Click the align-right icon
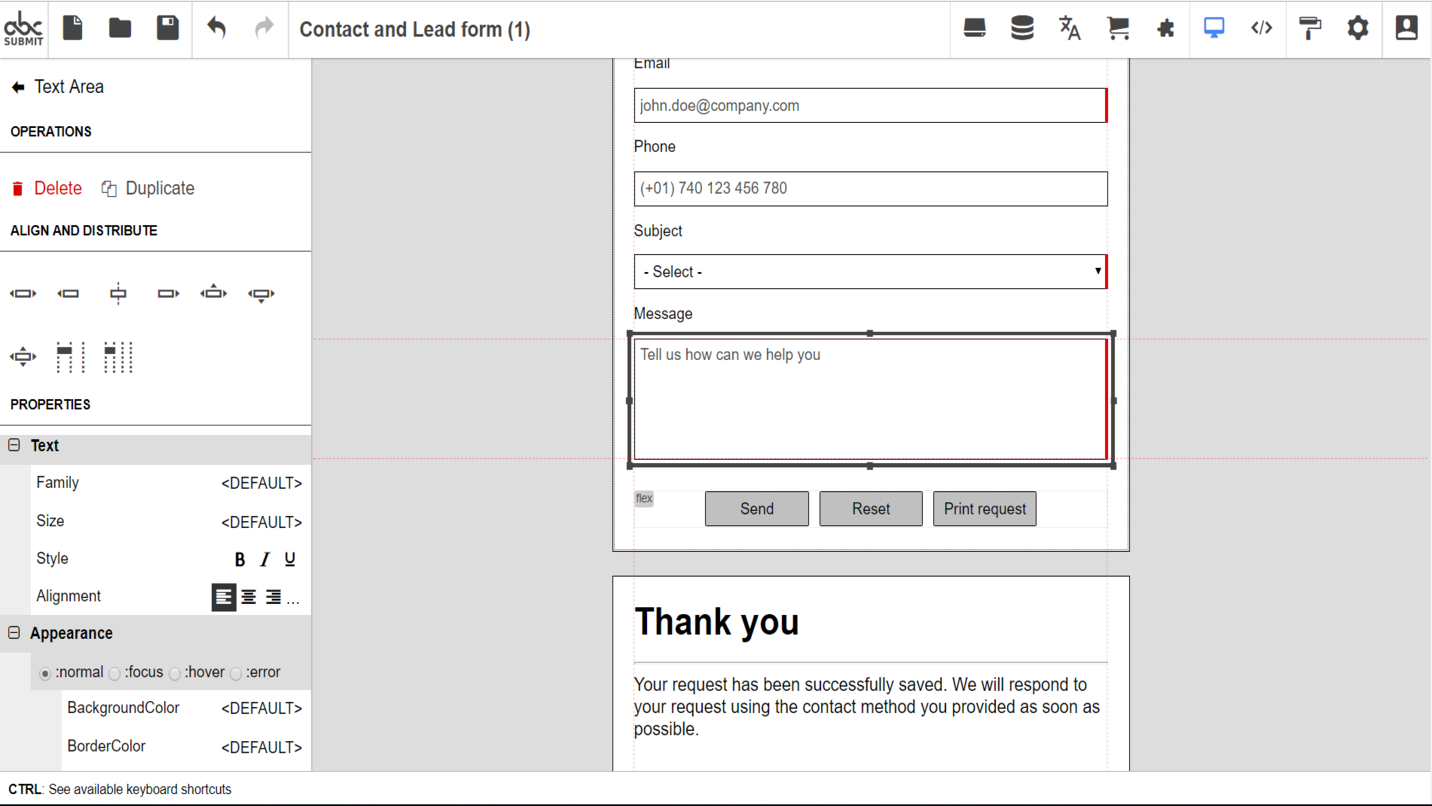The width and height of the screenshot is (1432, 806). (167, 293)
